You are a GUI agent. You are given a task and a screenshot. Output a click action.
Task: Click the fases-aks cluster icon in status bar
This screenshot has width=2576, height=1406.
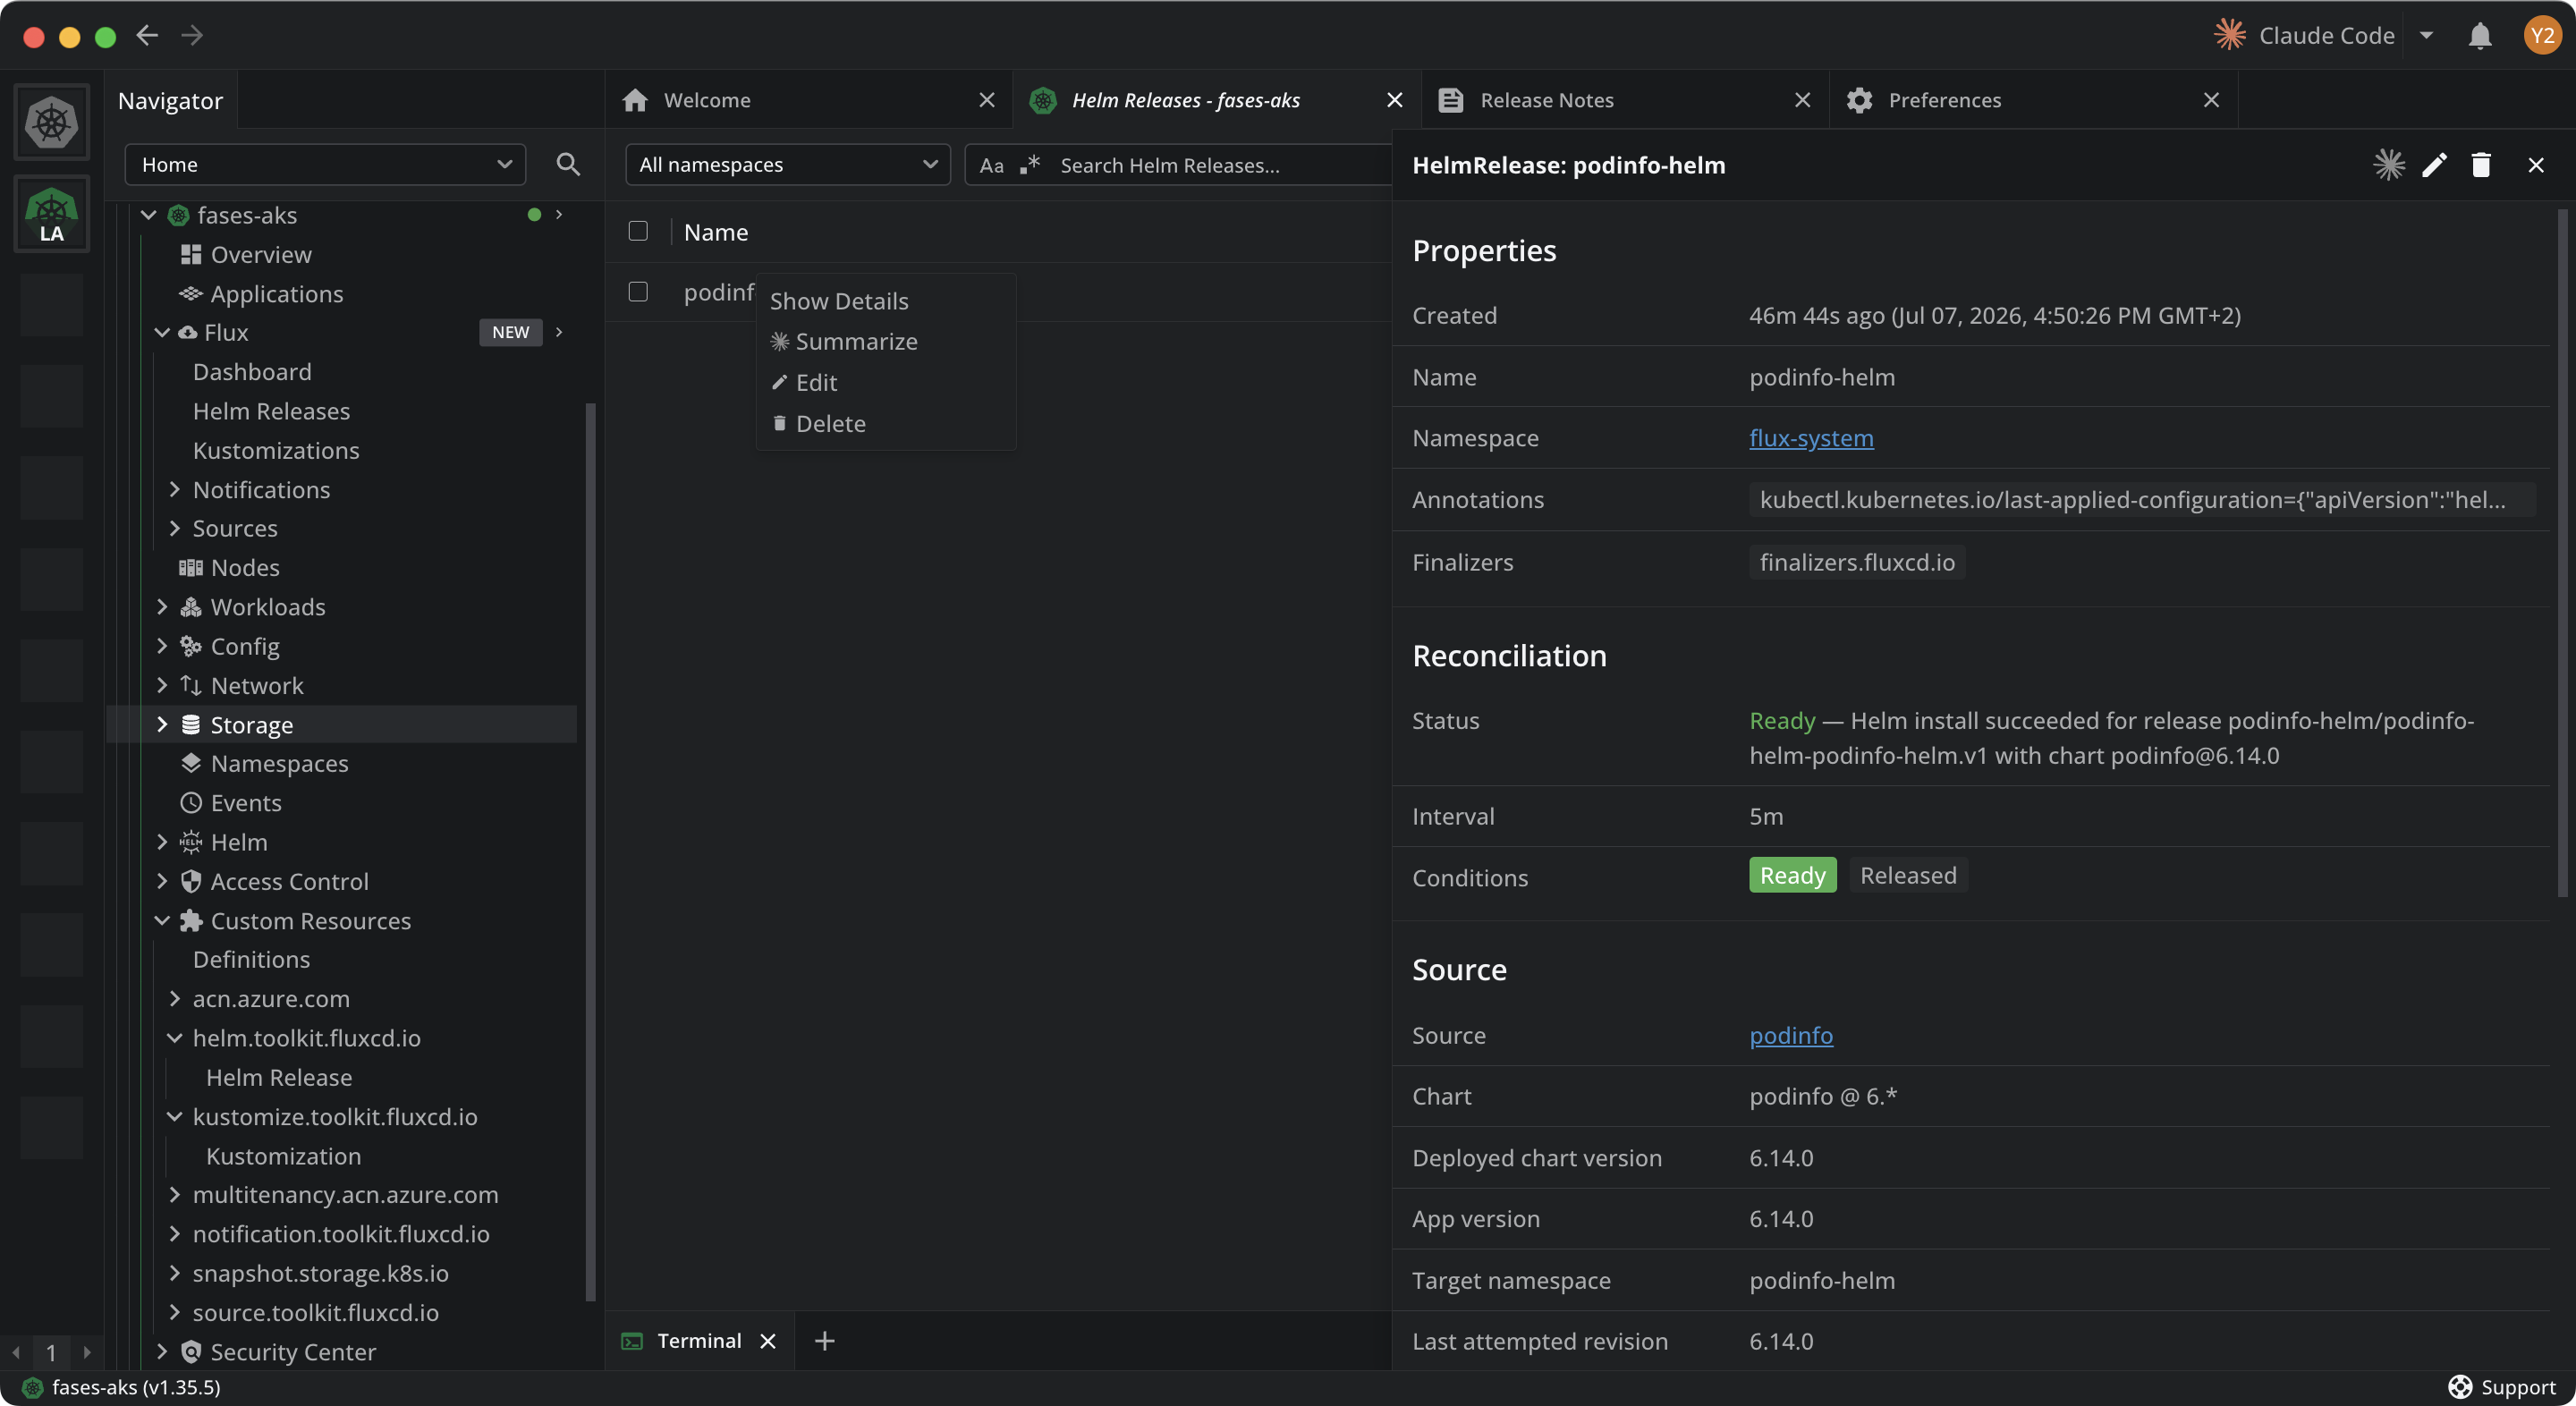tap(32, 1387)
